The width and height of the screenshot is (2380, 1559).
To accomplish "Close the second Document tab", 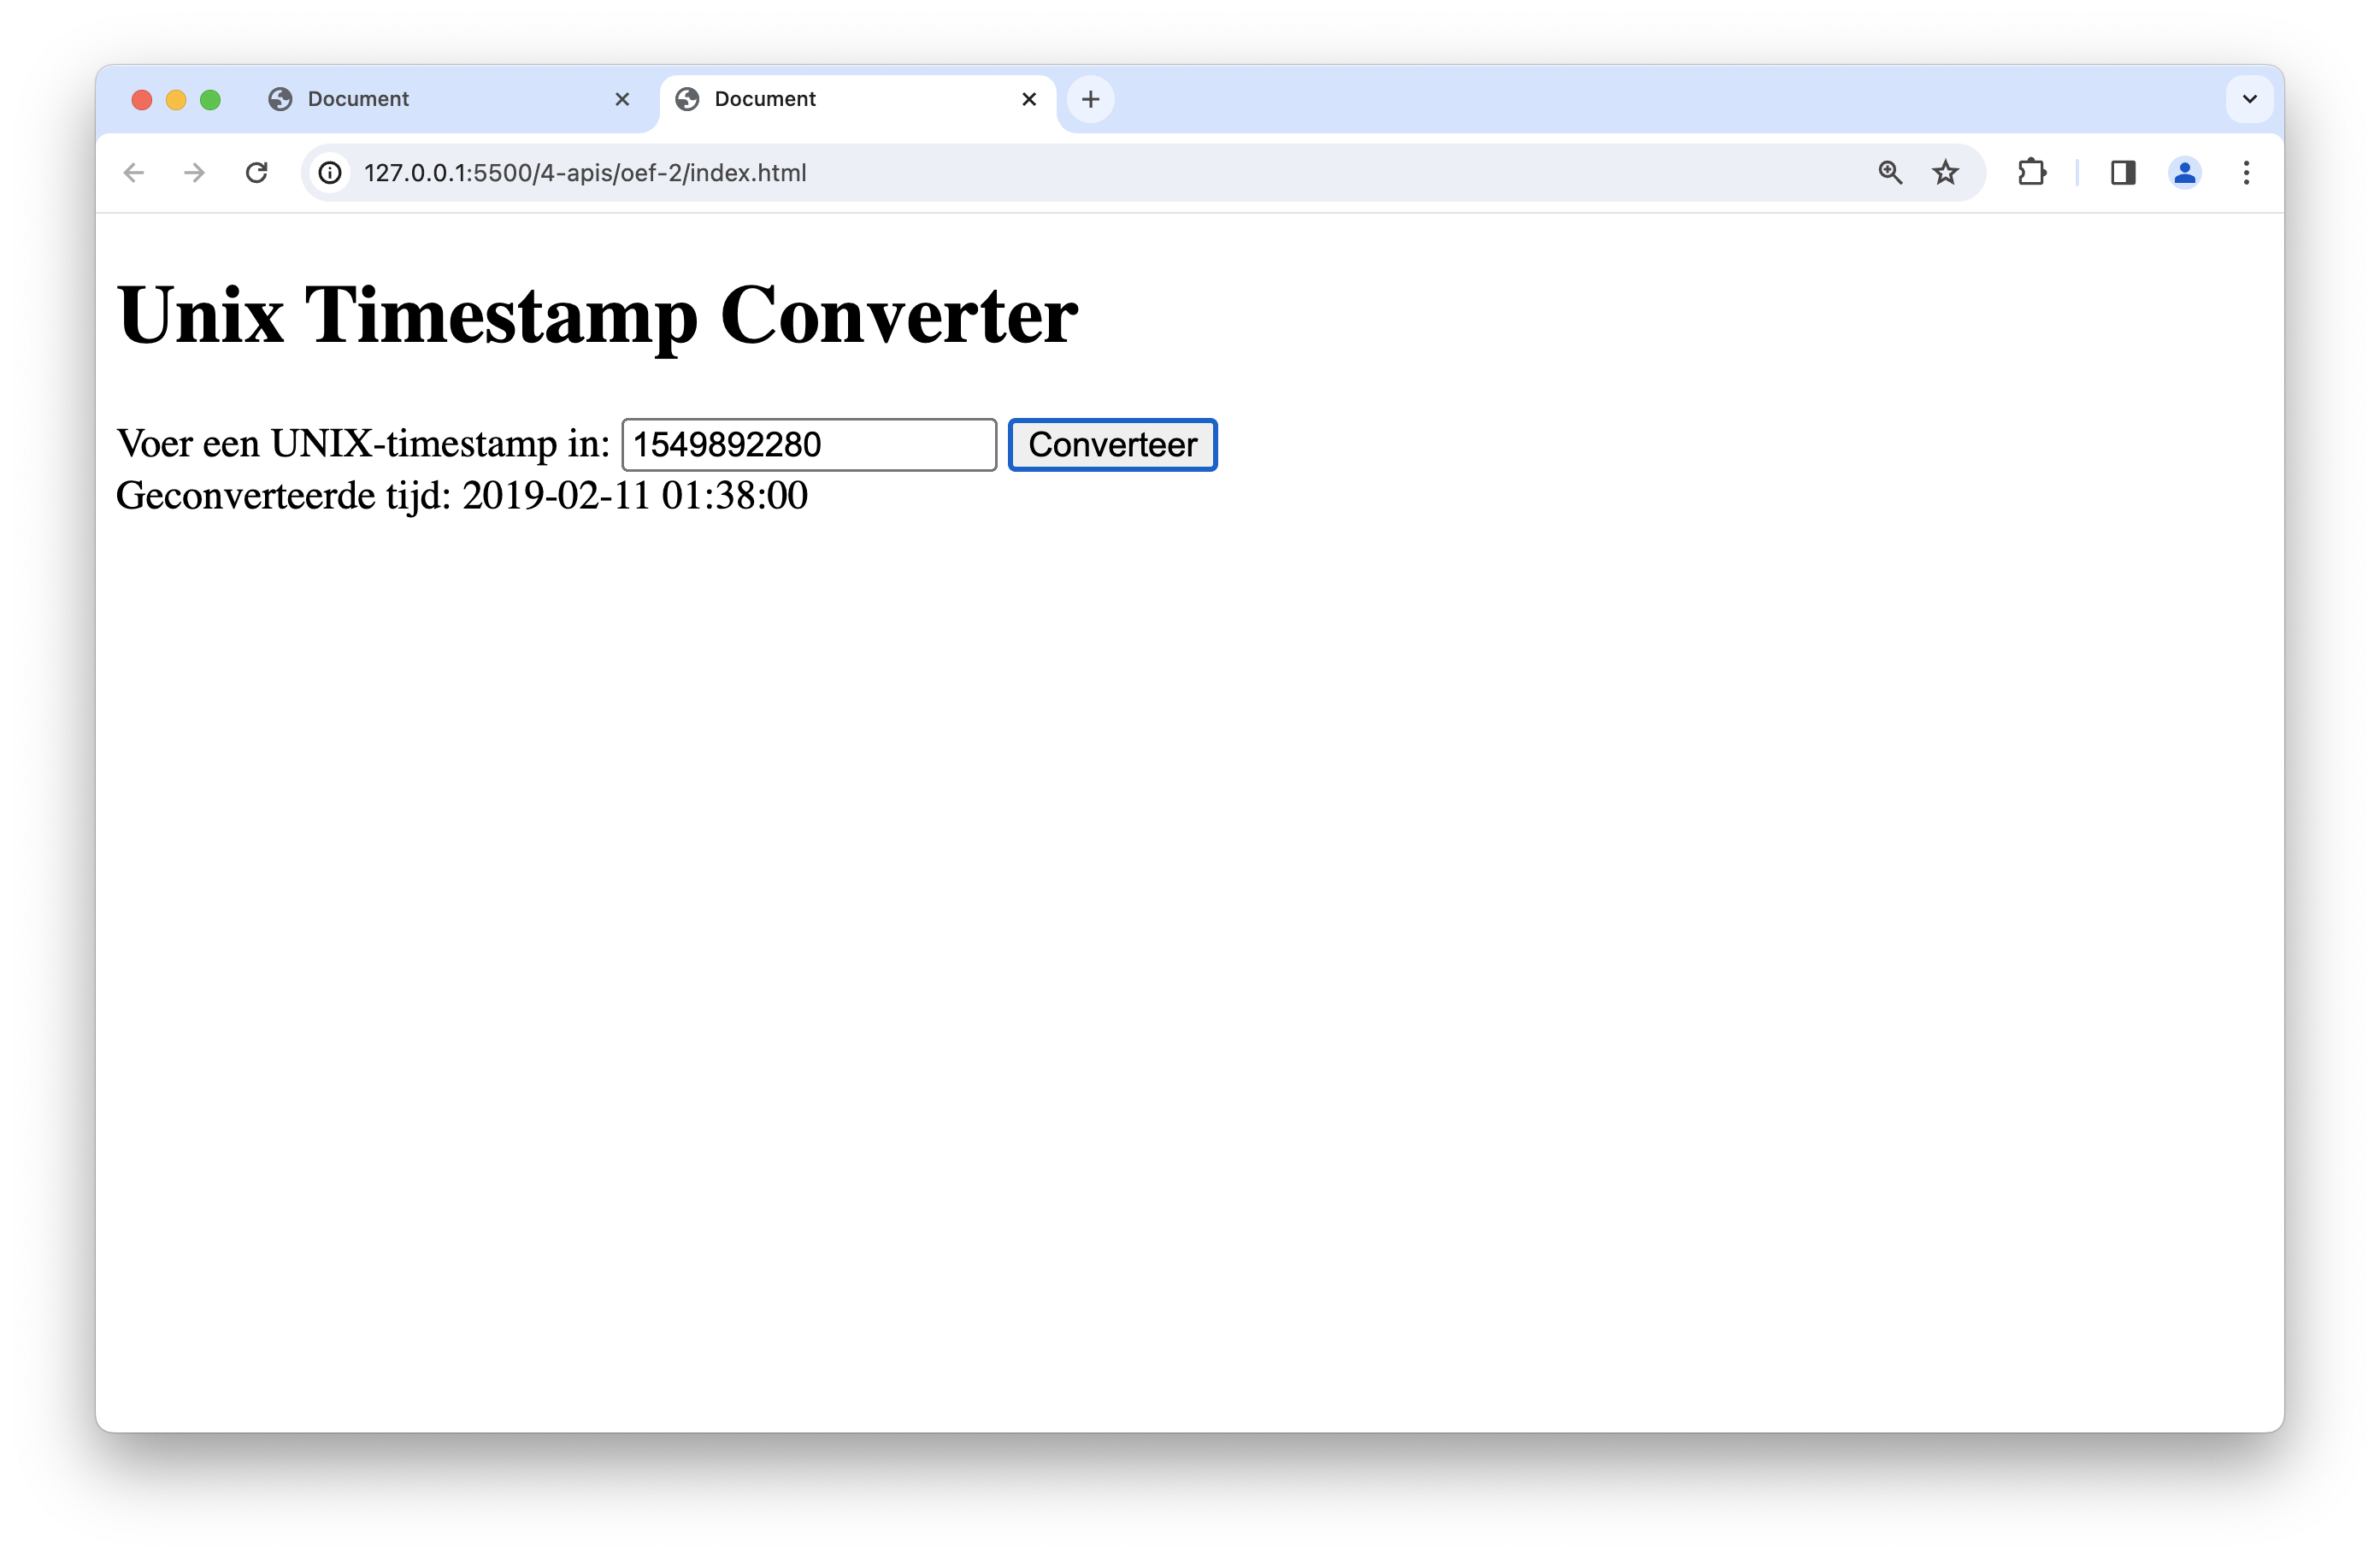I will (x=1029, y=99).
